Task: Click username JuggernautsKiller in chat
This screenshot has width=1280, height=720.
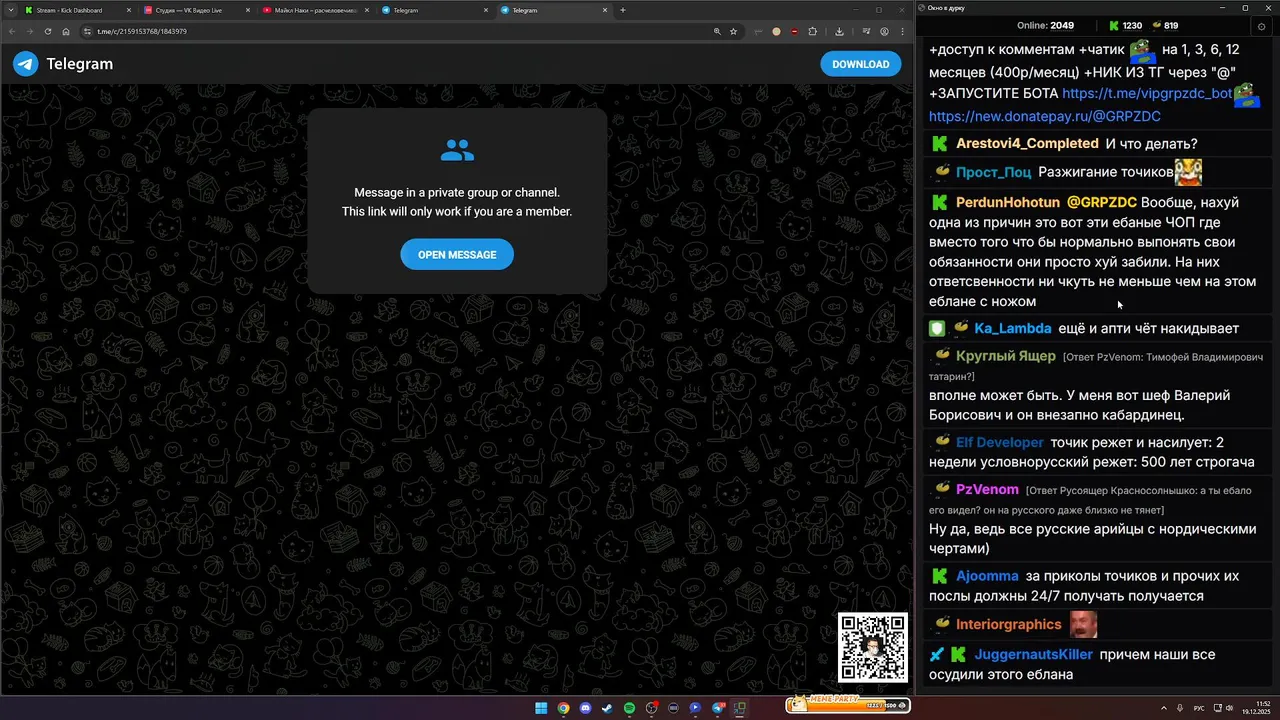Action: [1034, 655]
